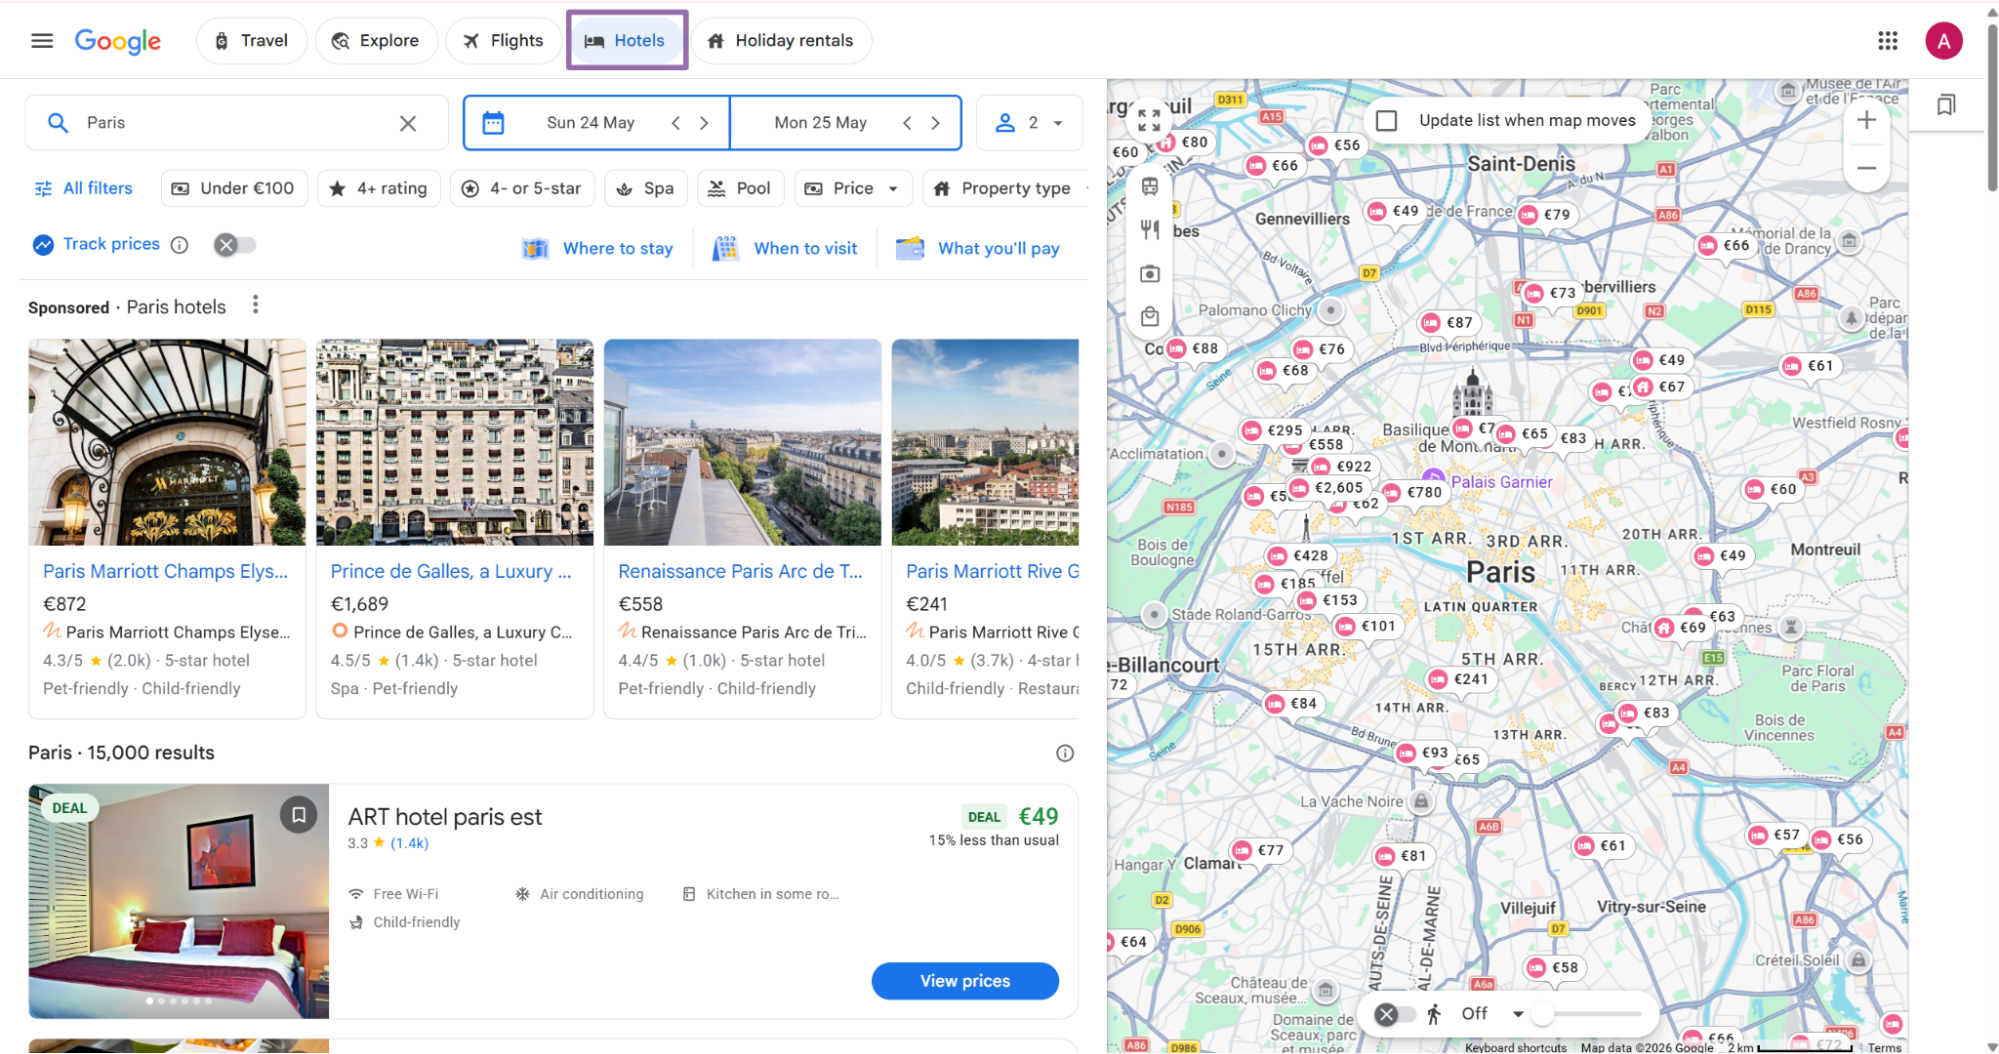
Task: Go to Google home logo
Action: [118, 41]
